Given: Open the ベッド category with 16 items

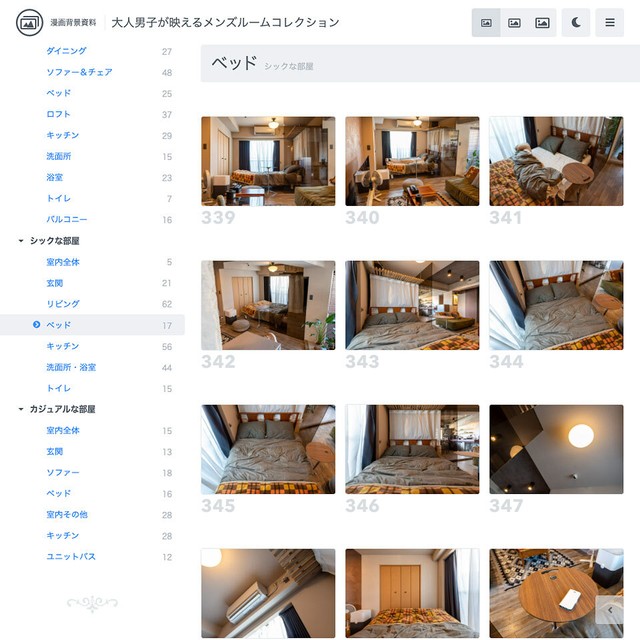Looking at the screenshot, I should pyautogui.click(x=58, y=493).
